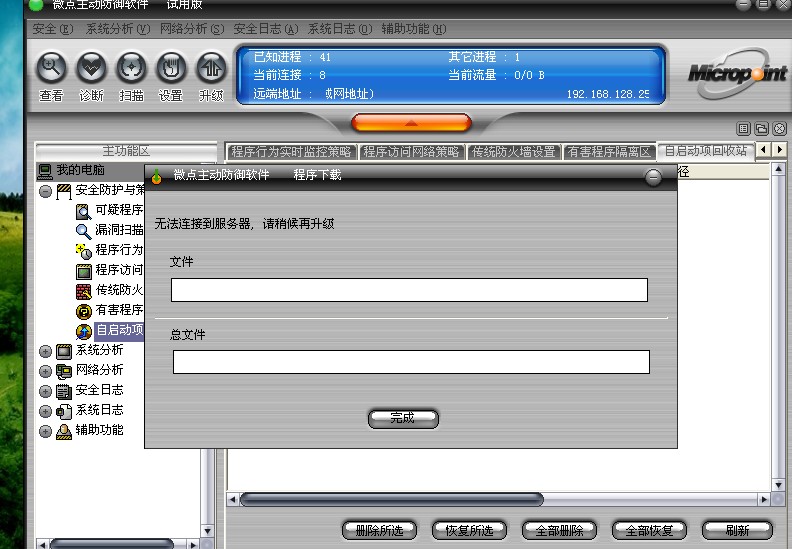Switch to 传统防火墙设置 tab
Viewport: 792px width, 549px height.
513,152
